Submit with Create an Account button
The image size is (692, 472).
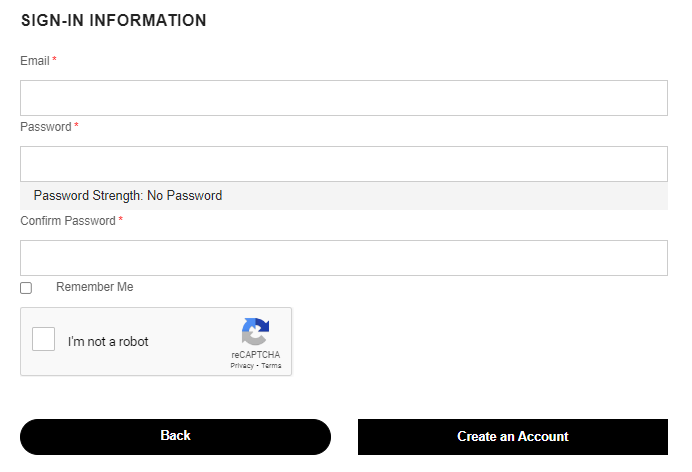point(513,437)
